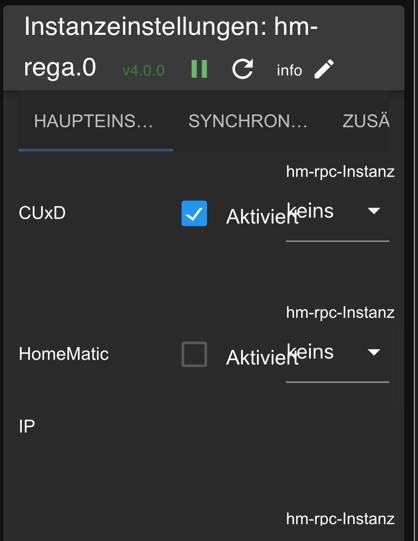This screenshot has width=418, height=541.
Task: Enable the HomeMatic Aktiviert checkbox
Action: [x=194, y=354]
